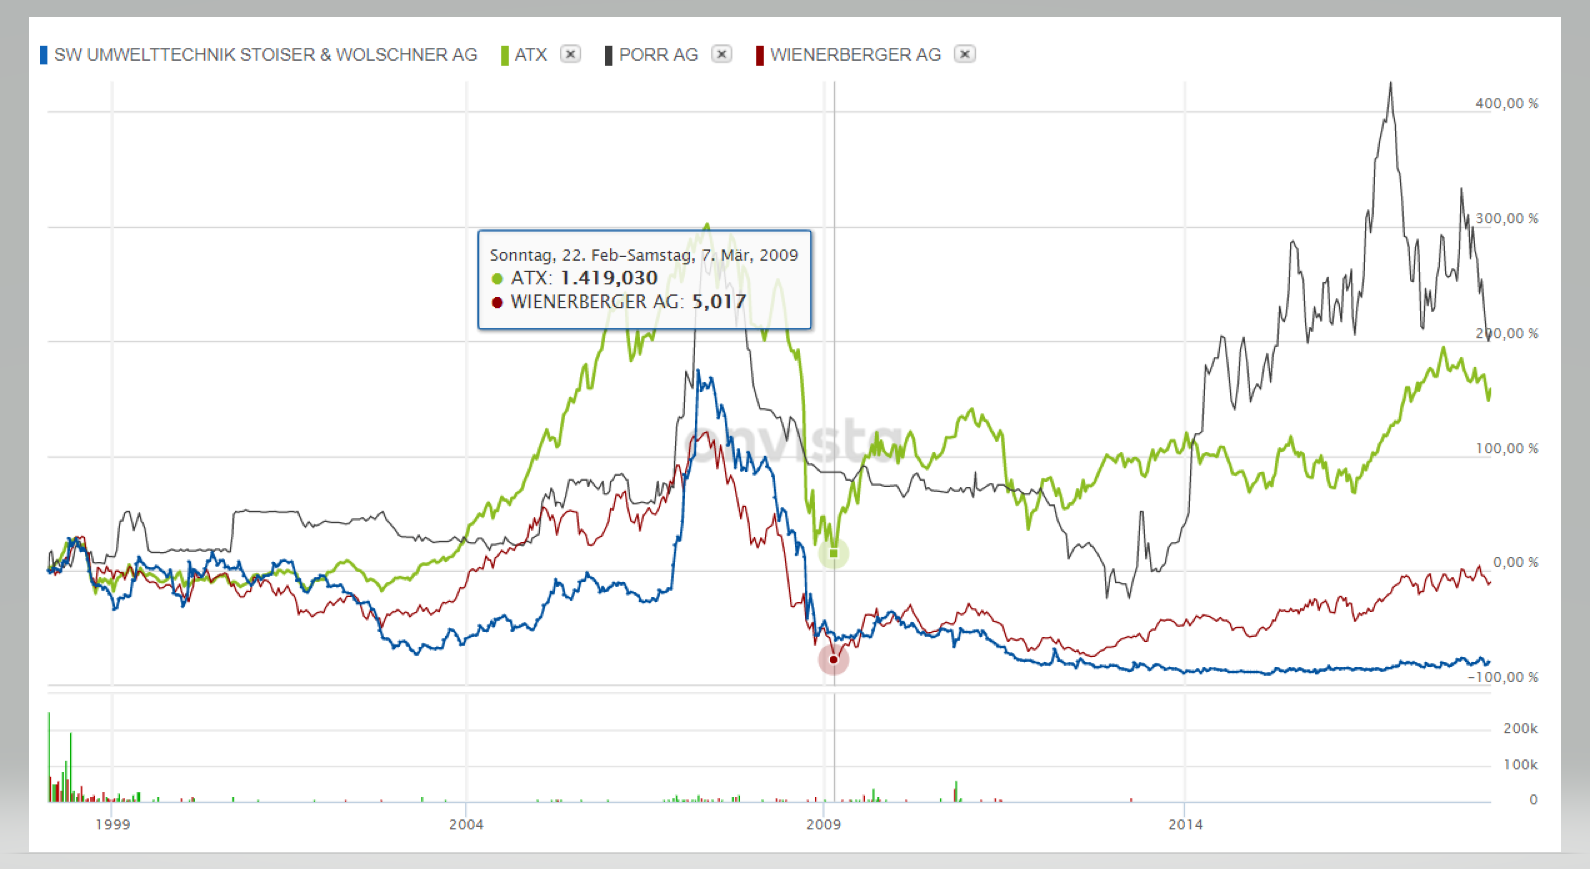
Task: Click the blue SW Umwelttechnik legend swatch
Action: coord(44,55)
